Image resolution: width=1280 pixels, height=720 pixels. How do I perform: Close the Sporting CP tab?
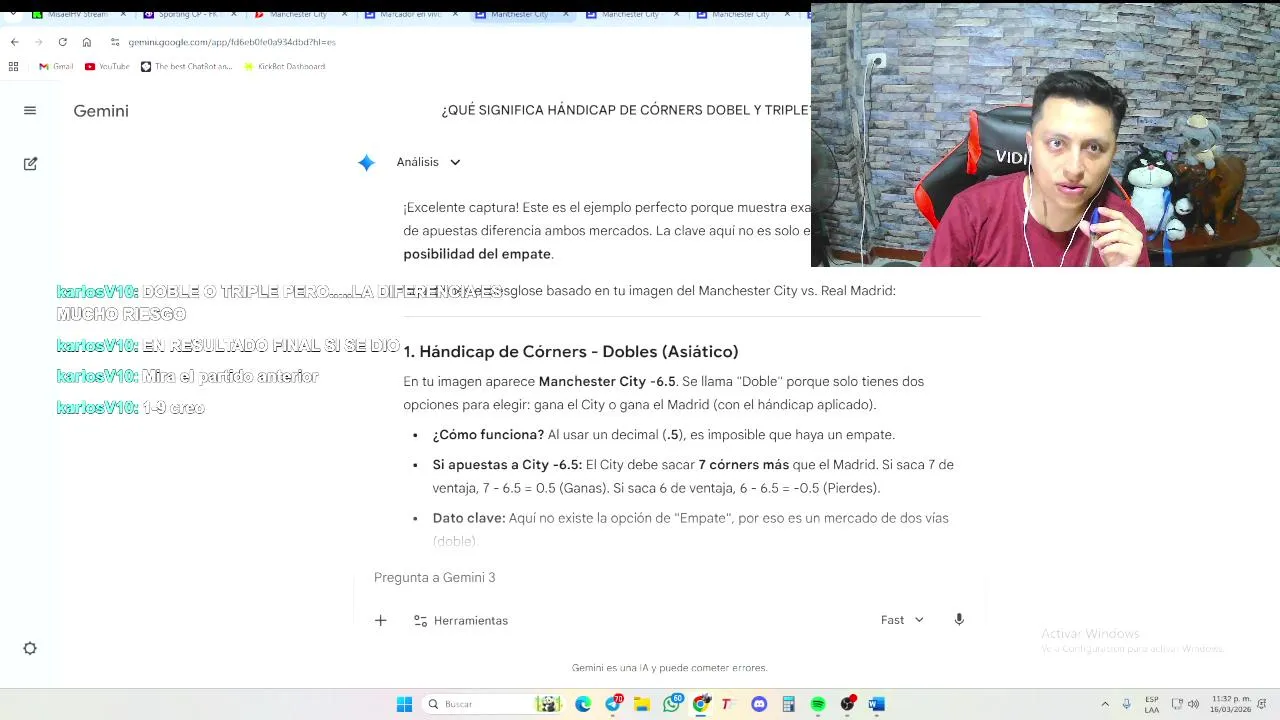[x=234, y=14]
